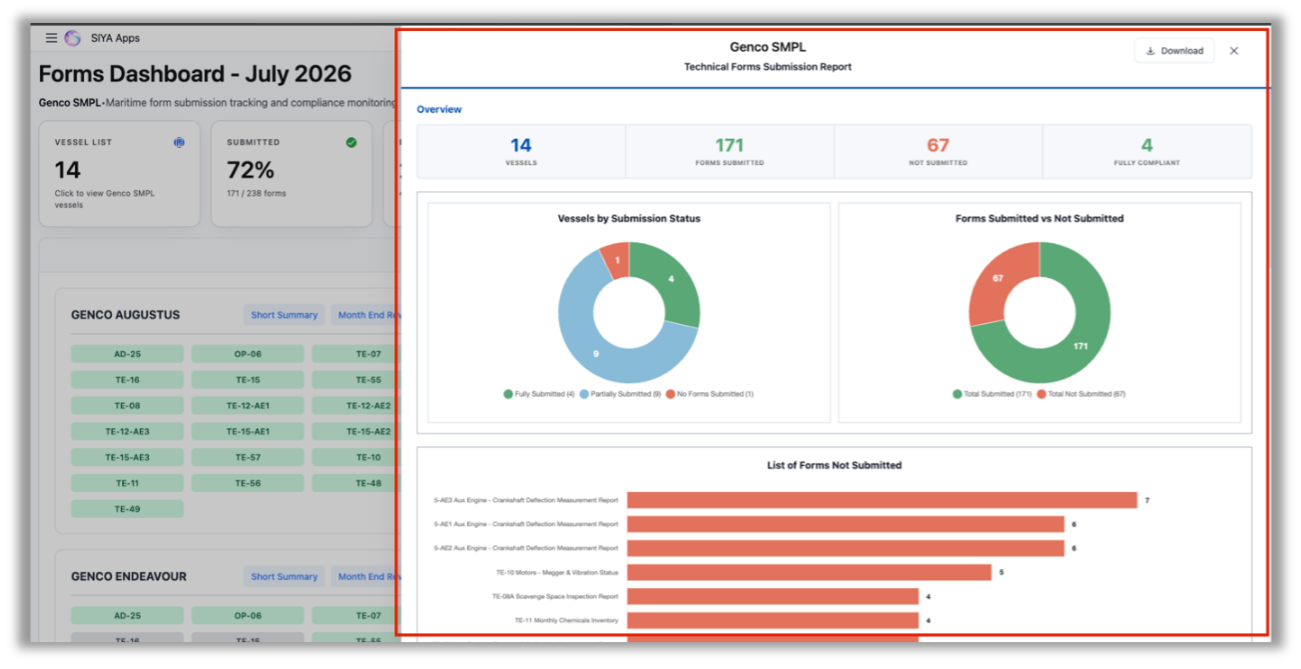Click Month End button for Genco Endeavour

[367, 577]
